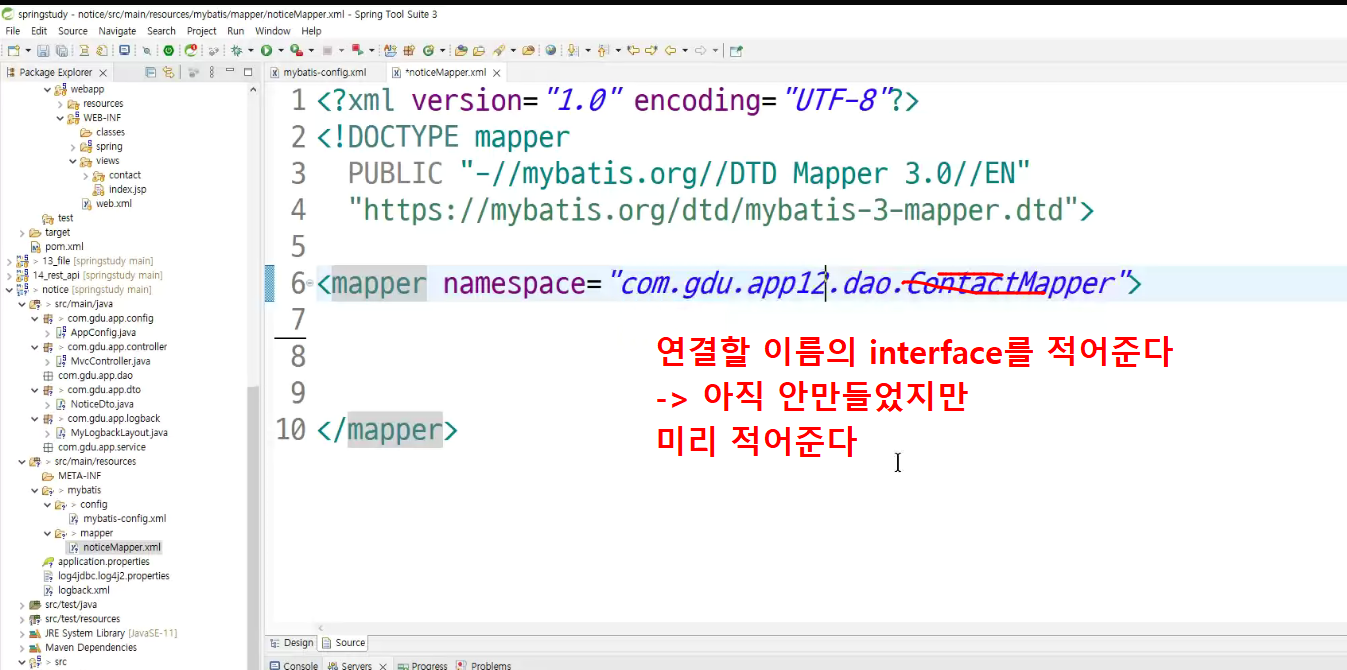Select NoticeDto.java in the tree
Viewport: 1347px width, 670px height.
[x=95, y=404]
